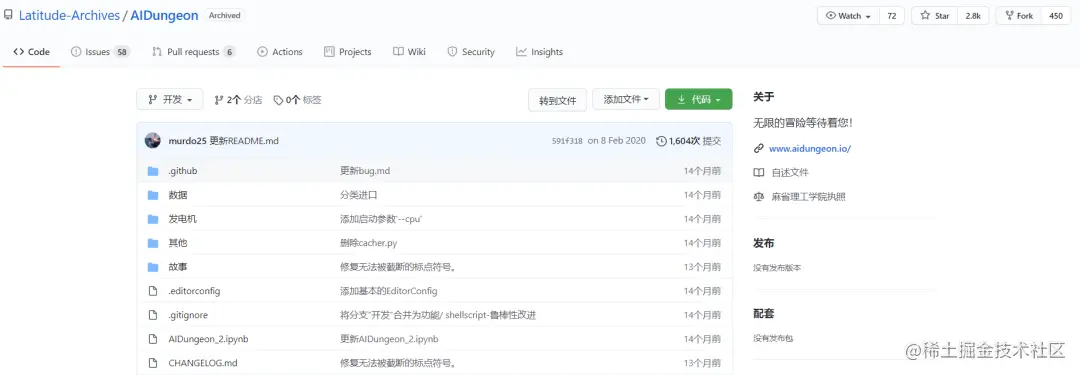The width and height of the screenshot is (1080, 375).
Task: Open the 开发 branch dropdown
Action: pos(170,99)
